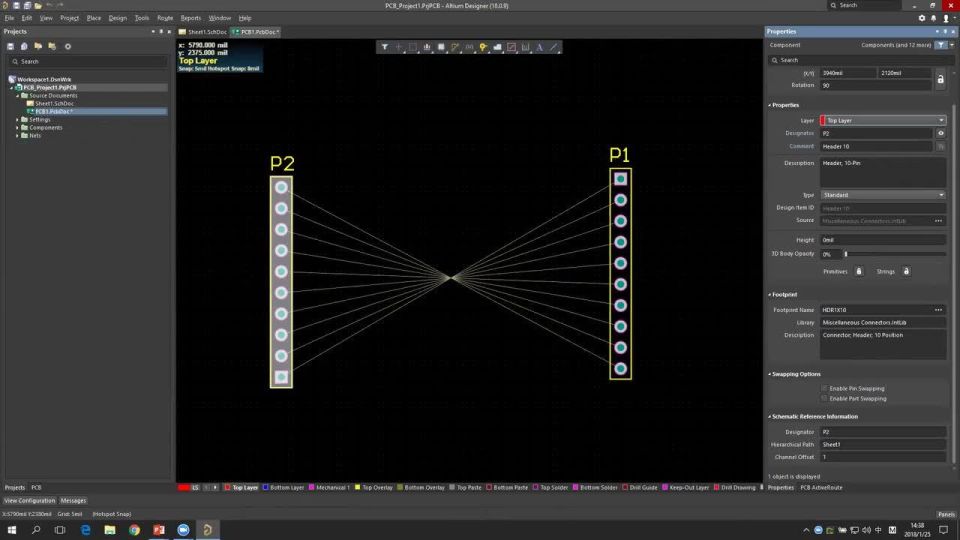Toggle the Strings lock

[x=906, y=271]
